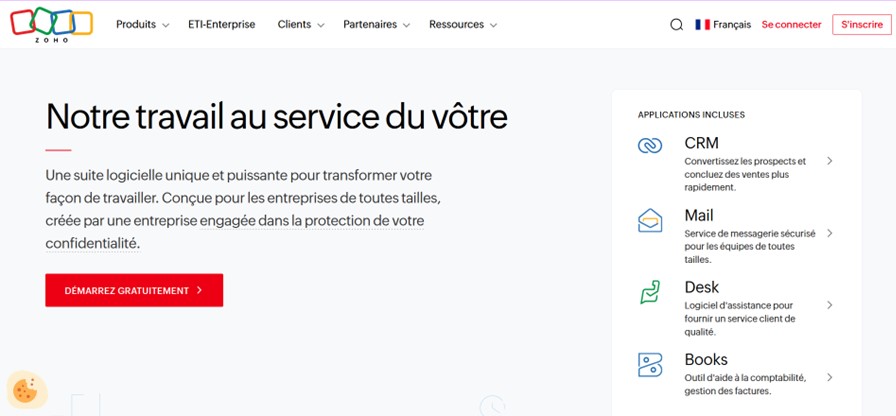The width and height of the screenshot is (896, 416).
Task: Click the Mail envelope icon
Action: pos(650,220)
